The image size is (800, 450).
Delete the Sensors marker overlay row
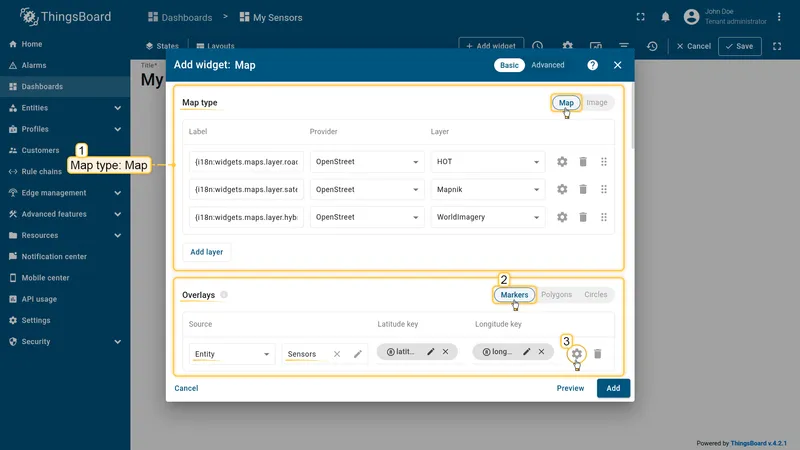click(597, 354)
